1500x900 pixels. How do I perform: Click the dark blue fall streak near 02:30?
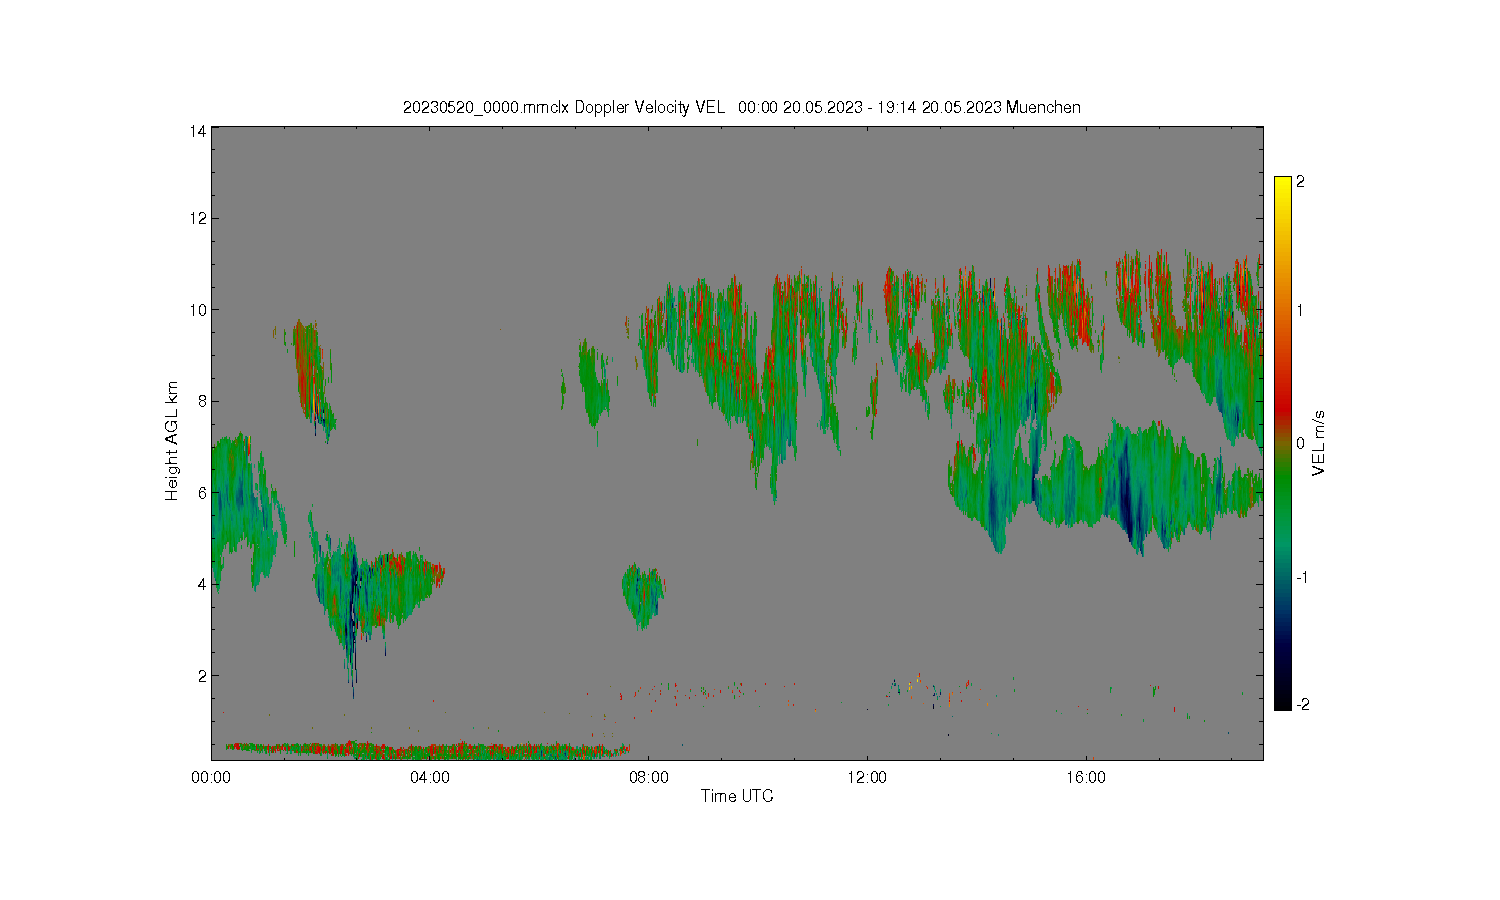(351, 620)
